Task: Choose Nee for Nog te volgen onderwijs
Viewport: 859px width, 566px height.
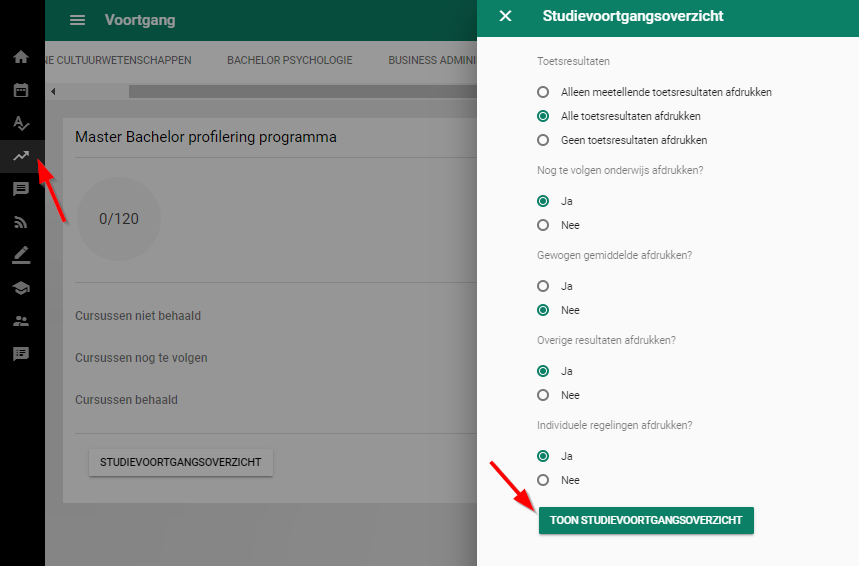Action: pyautogui.click(x=558, y=225)
